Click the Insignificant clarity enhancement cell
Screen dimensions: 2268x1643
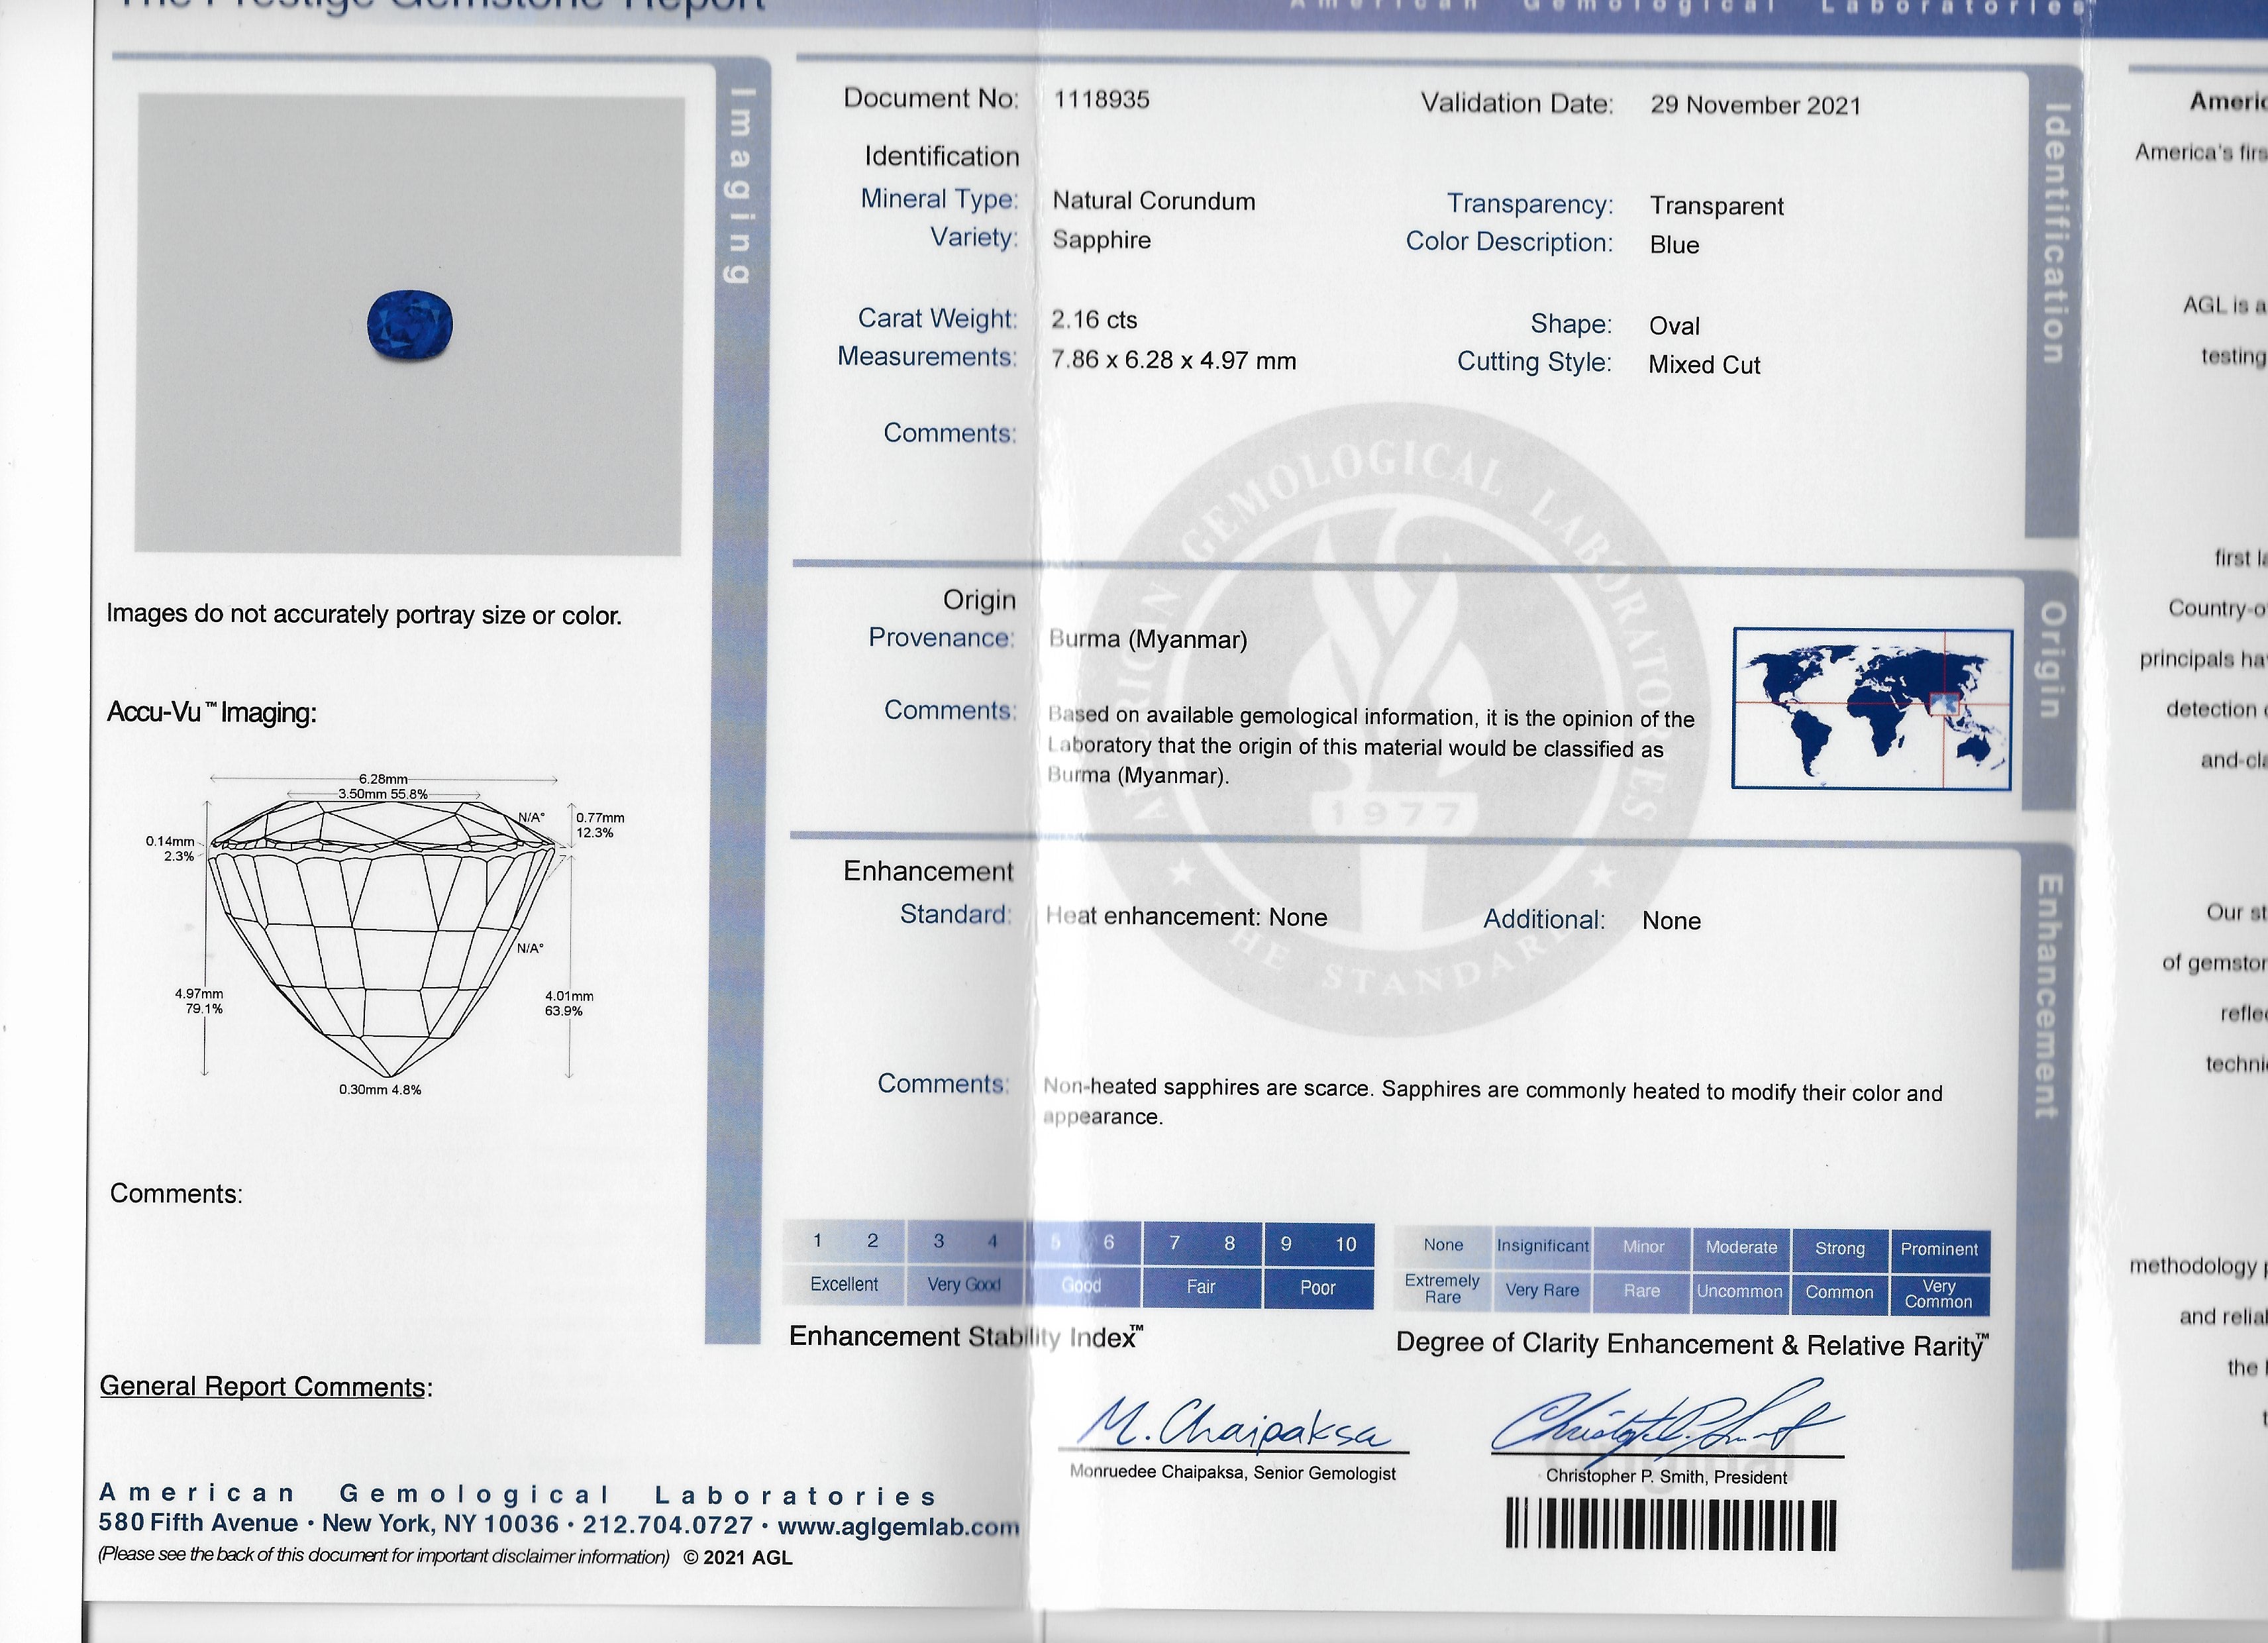coord(1542,1246)
